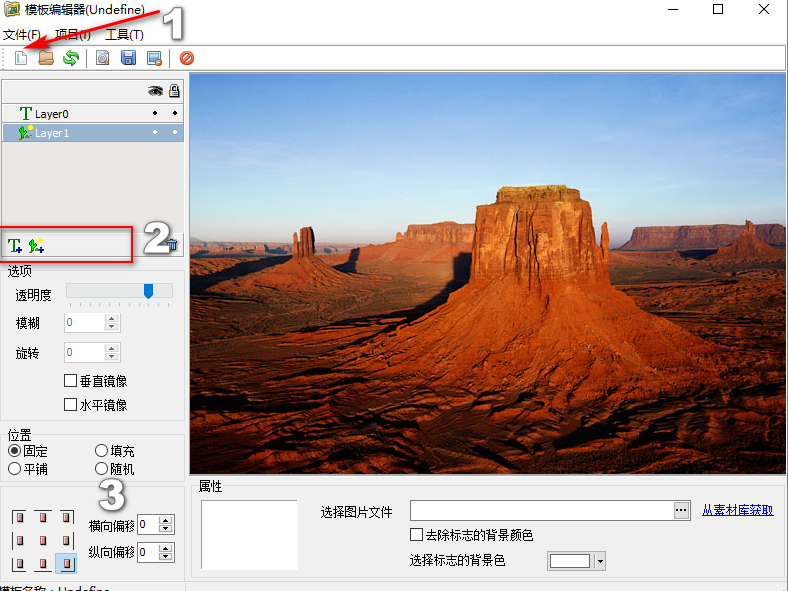Viewport: 788px width, 591px height.
Task: Enable the 水平镜像 checkbox
Action: (x=70, y=405)
